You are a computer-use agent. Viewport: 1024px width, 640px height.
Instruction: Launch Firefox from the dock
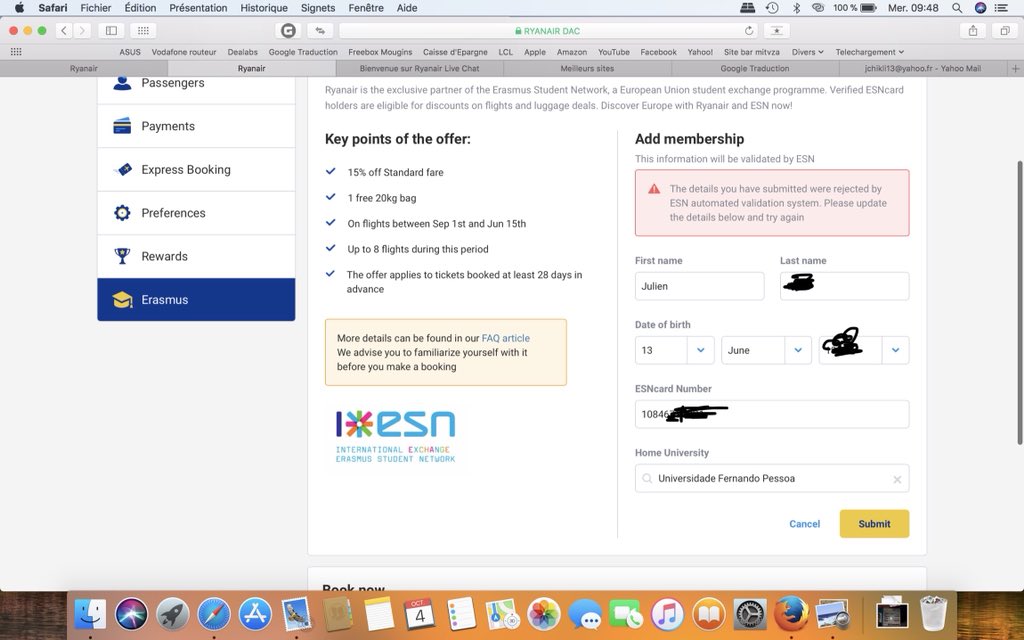point(791,615)
